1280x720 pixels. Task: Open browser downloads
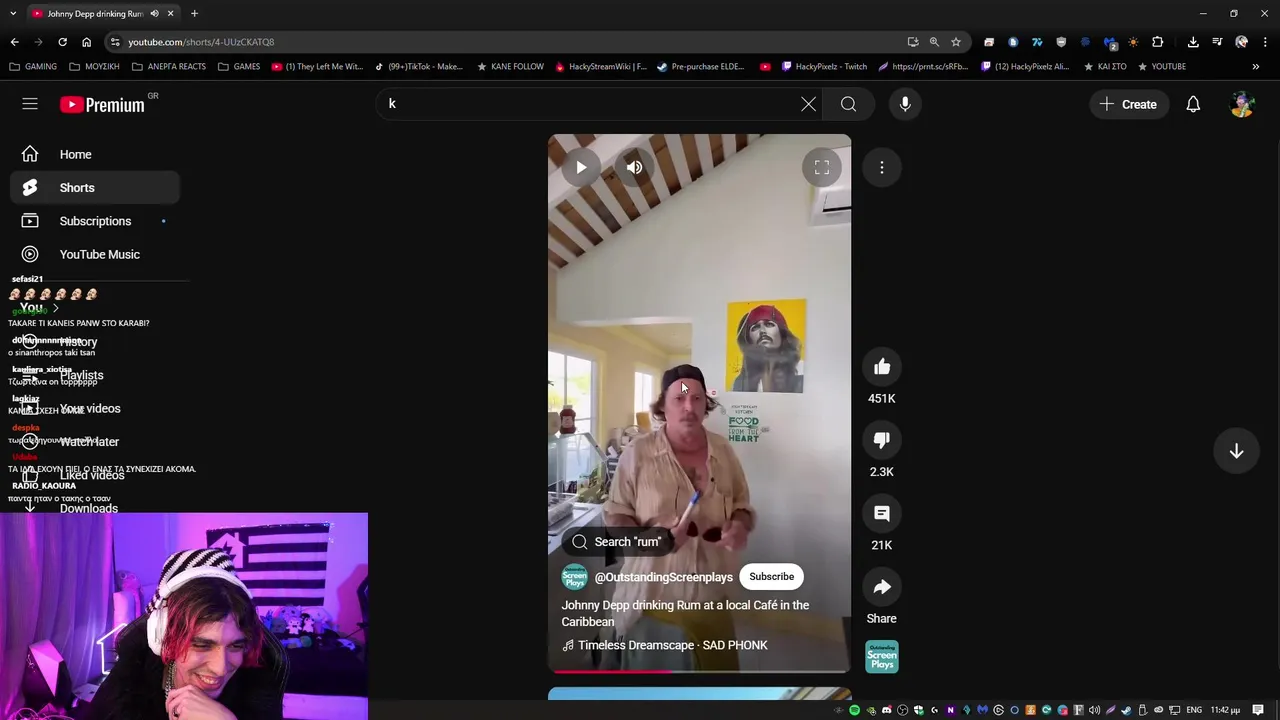[x=1193, y=42]
